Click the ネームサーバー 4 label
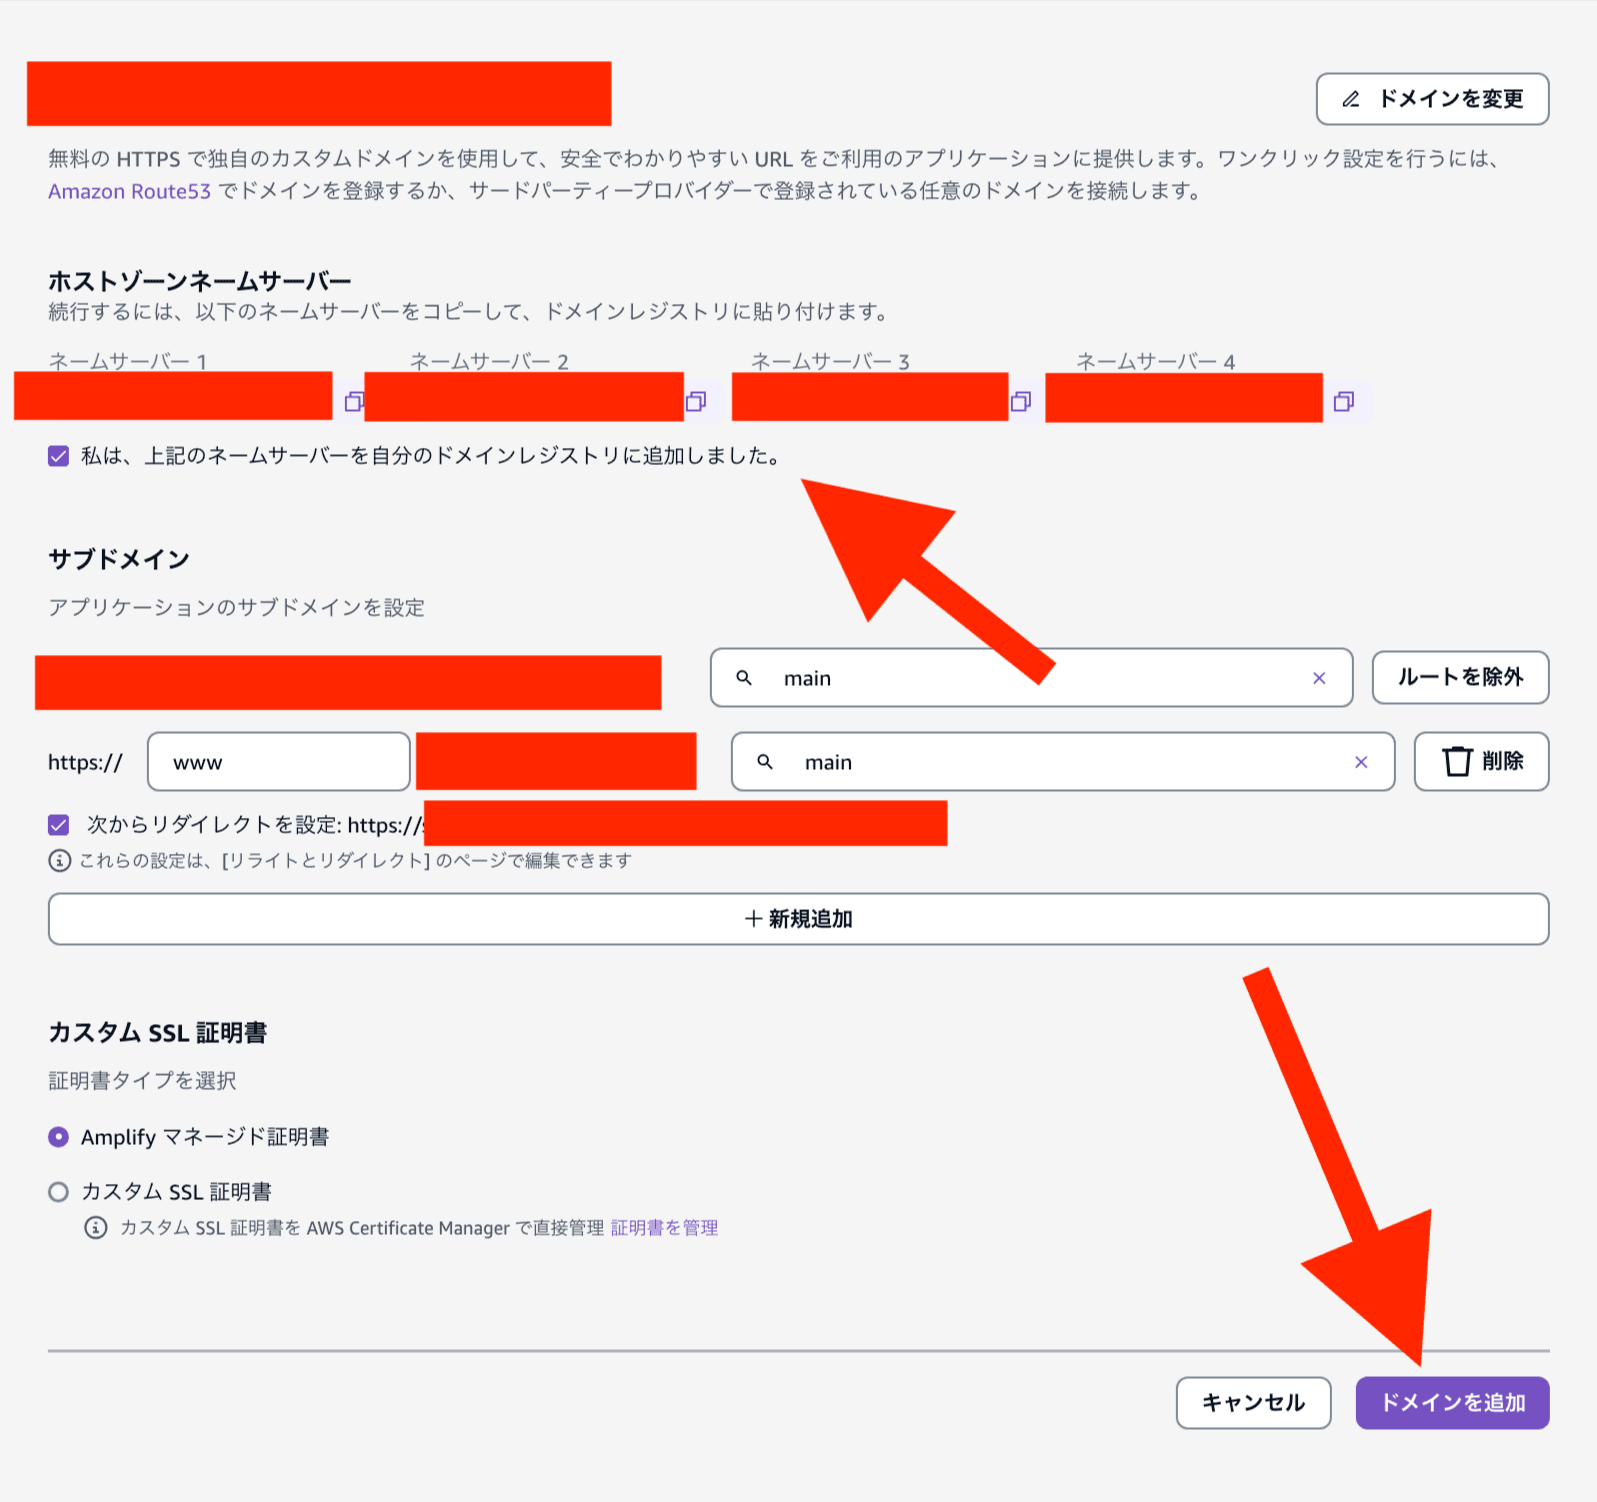The image size is (1597, 1502). tap(1155, 361)
